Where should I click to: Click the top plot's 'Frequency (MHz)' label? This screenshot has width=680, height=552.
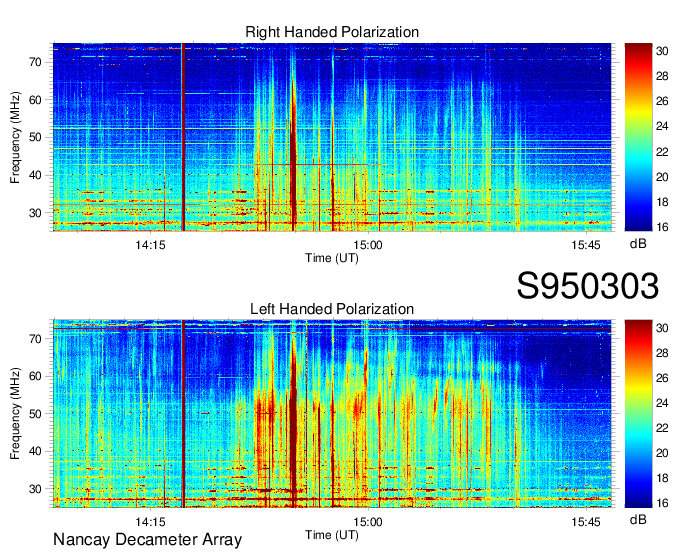click(x=15, y=137)
